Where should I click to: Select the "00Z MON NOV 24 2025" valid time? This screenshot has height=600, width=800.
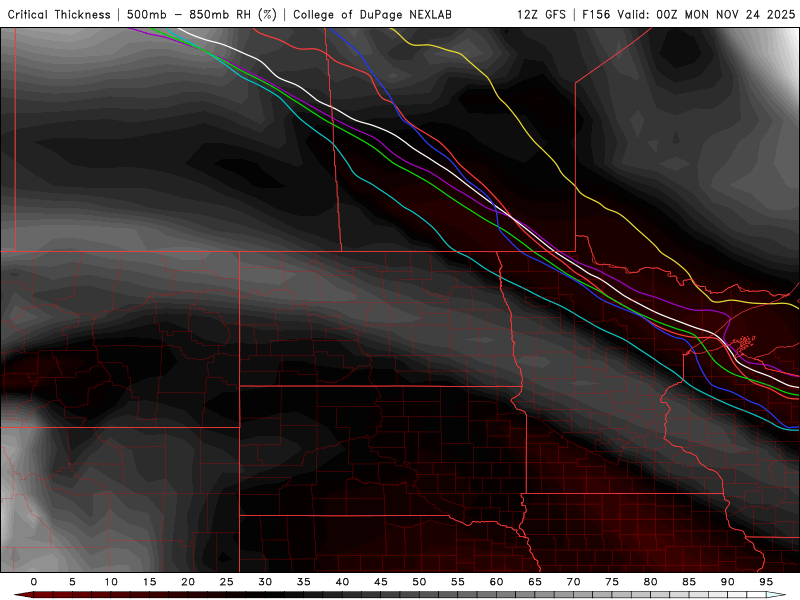click(x=726, y=14)
